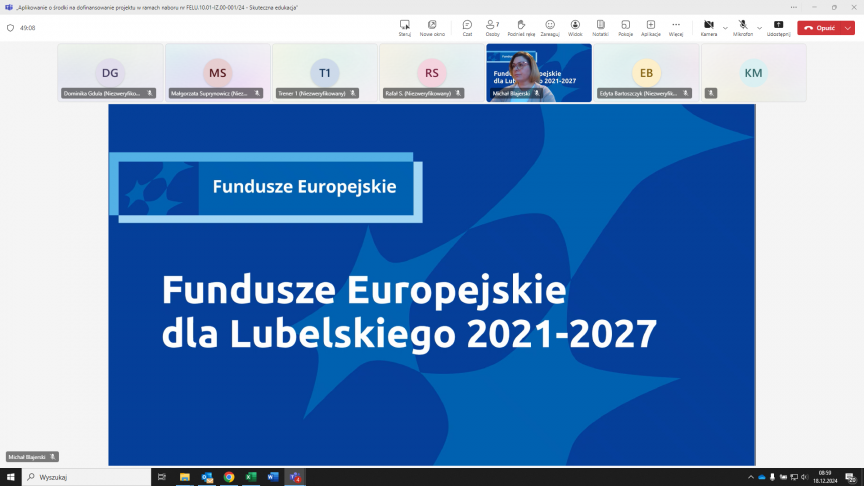Select participant tile T1 Trener 1
Viewport: 864px width, 486px height.
click(x=325, y=73)
